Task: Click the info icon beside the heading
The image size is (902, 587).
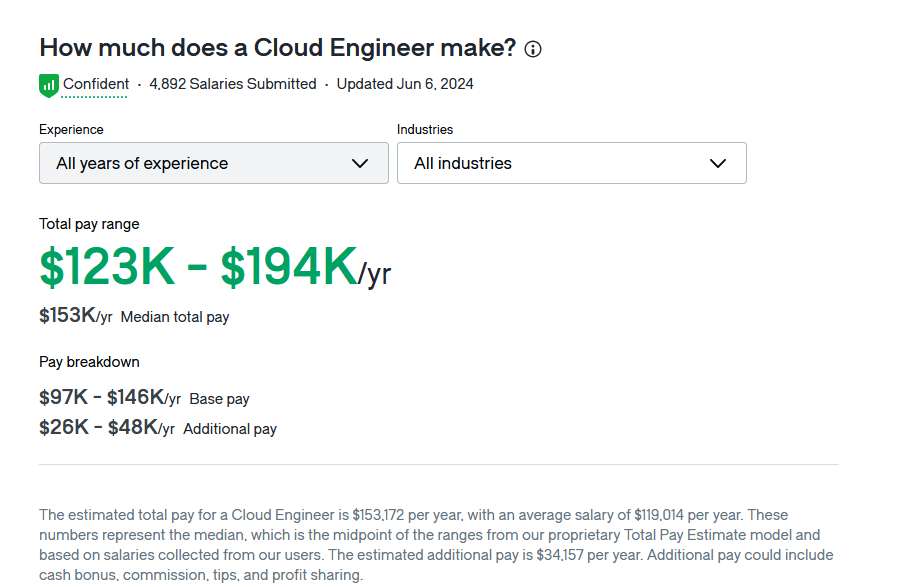Action: pyautogui.click(x=533, y=49)
